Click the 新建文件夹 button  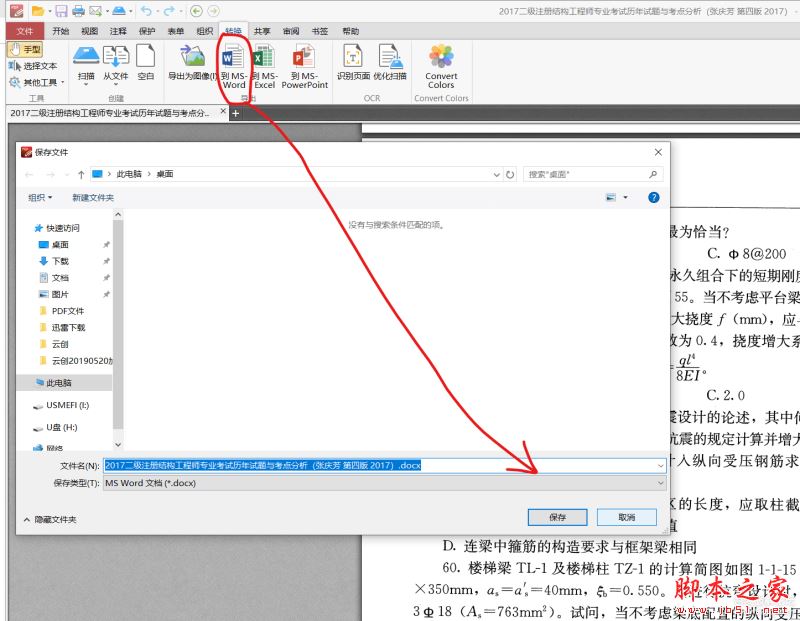(x=93, y=198)
